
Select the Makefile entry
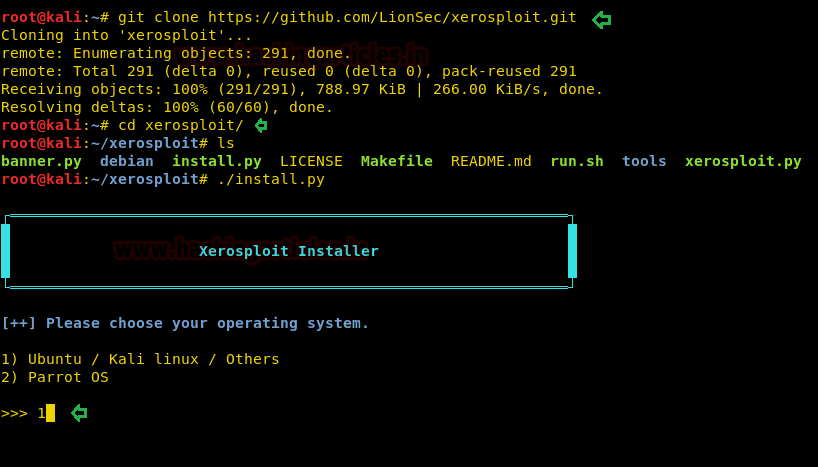tap(396, 161)
